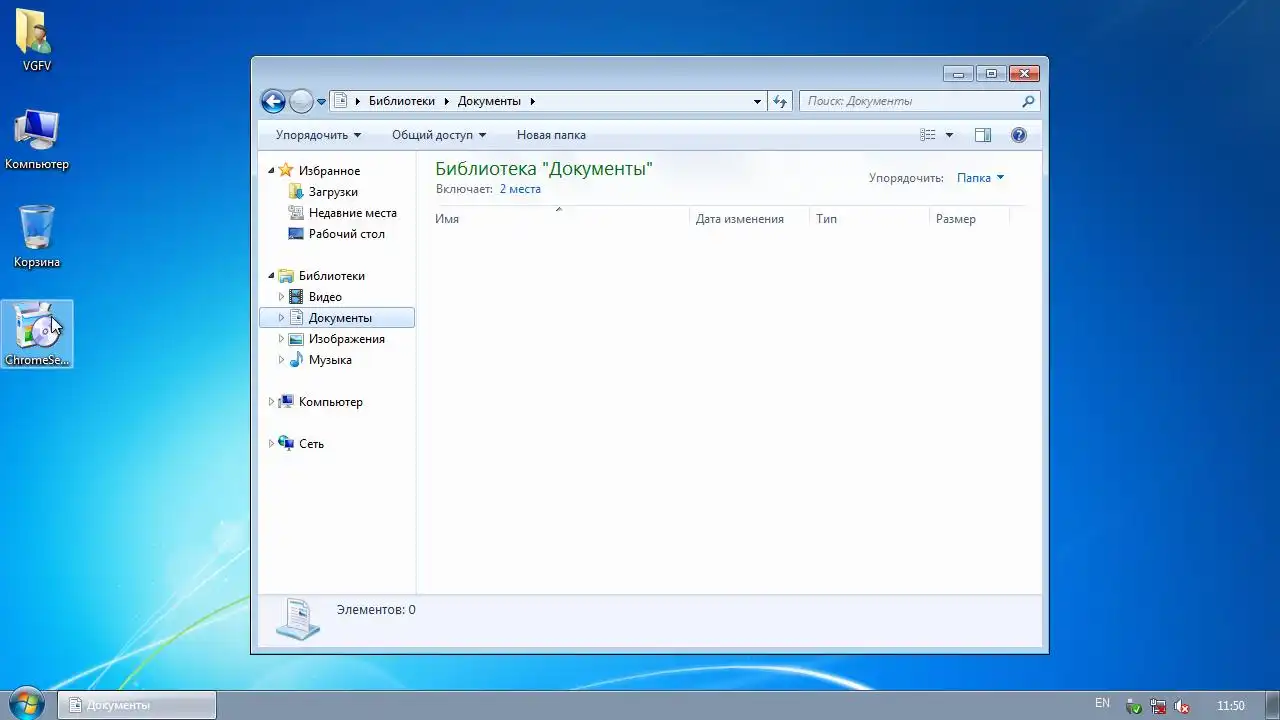The width and height of the screenshot is (1280, 720).
Task: Toggle the preview pane button
Action: (x=983, y=135)
